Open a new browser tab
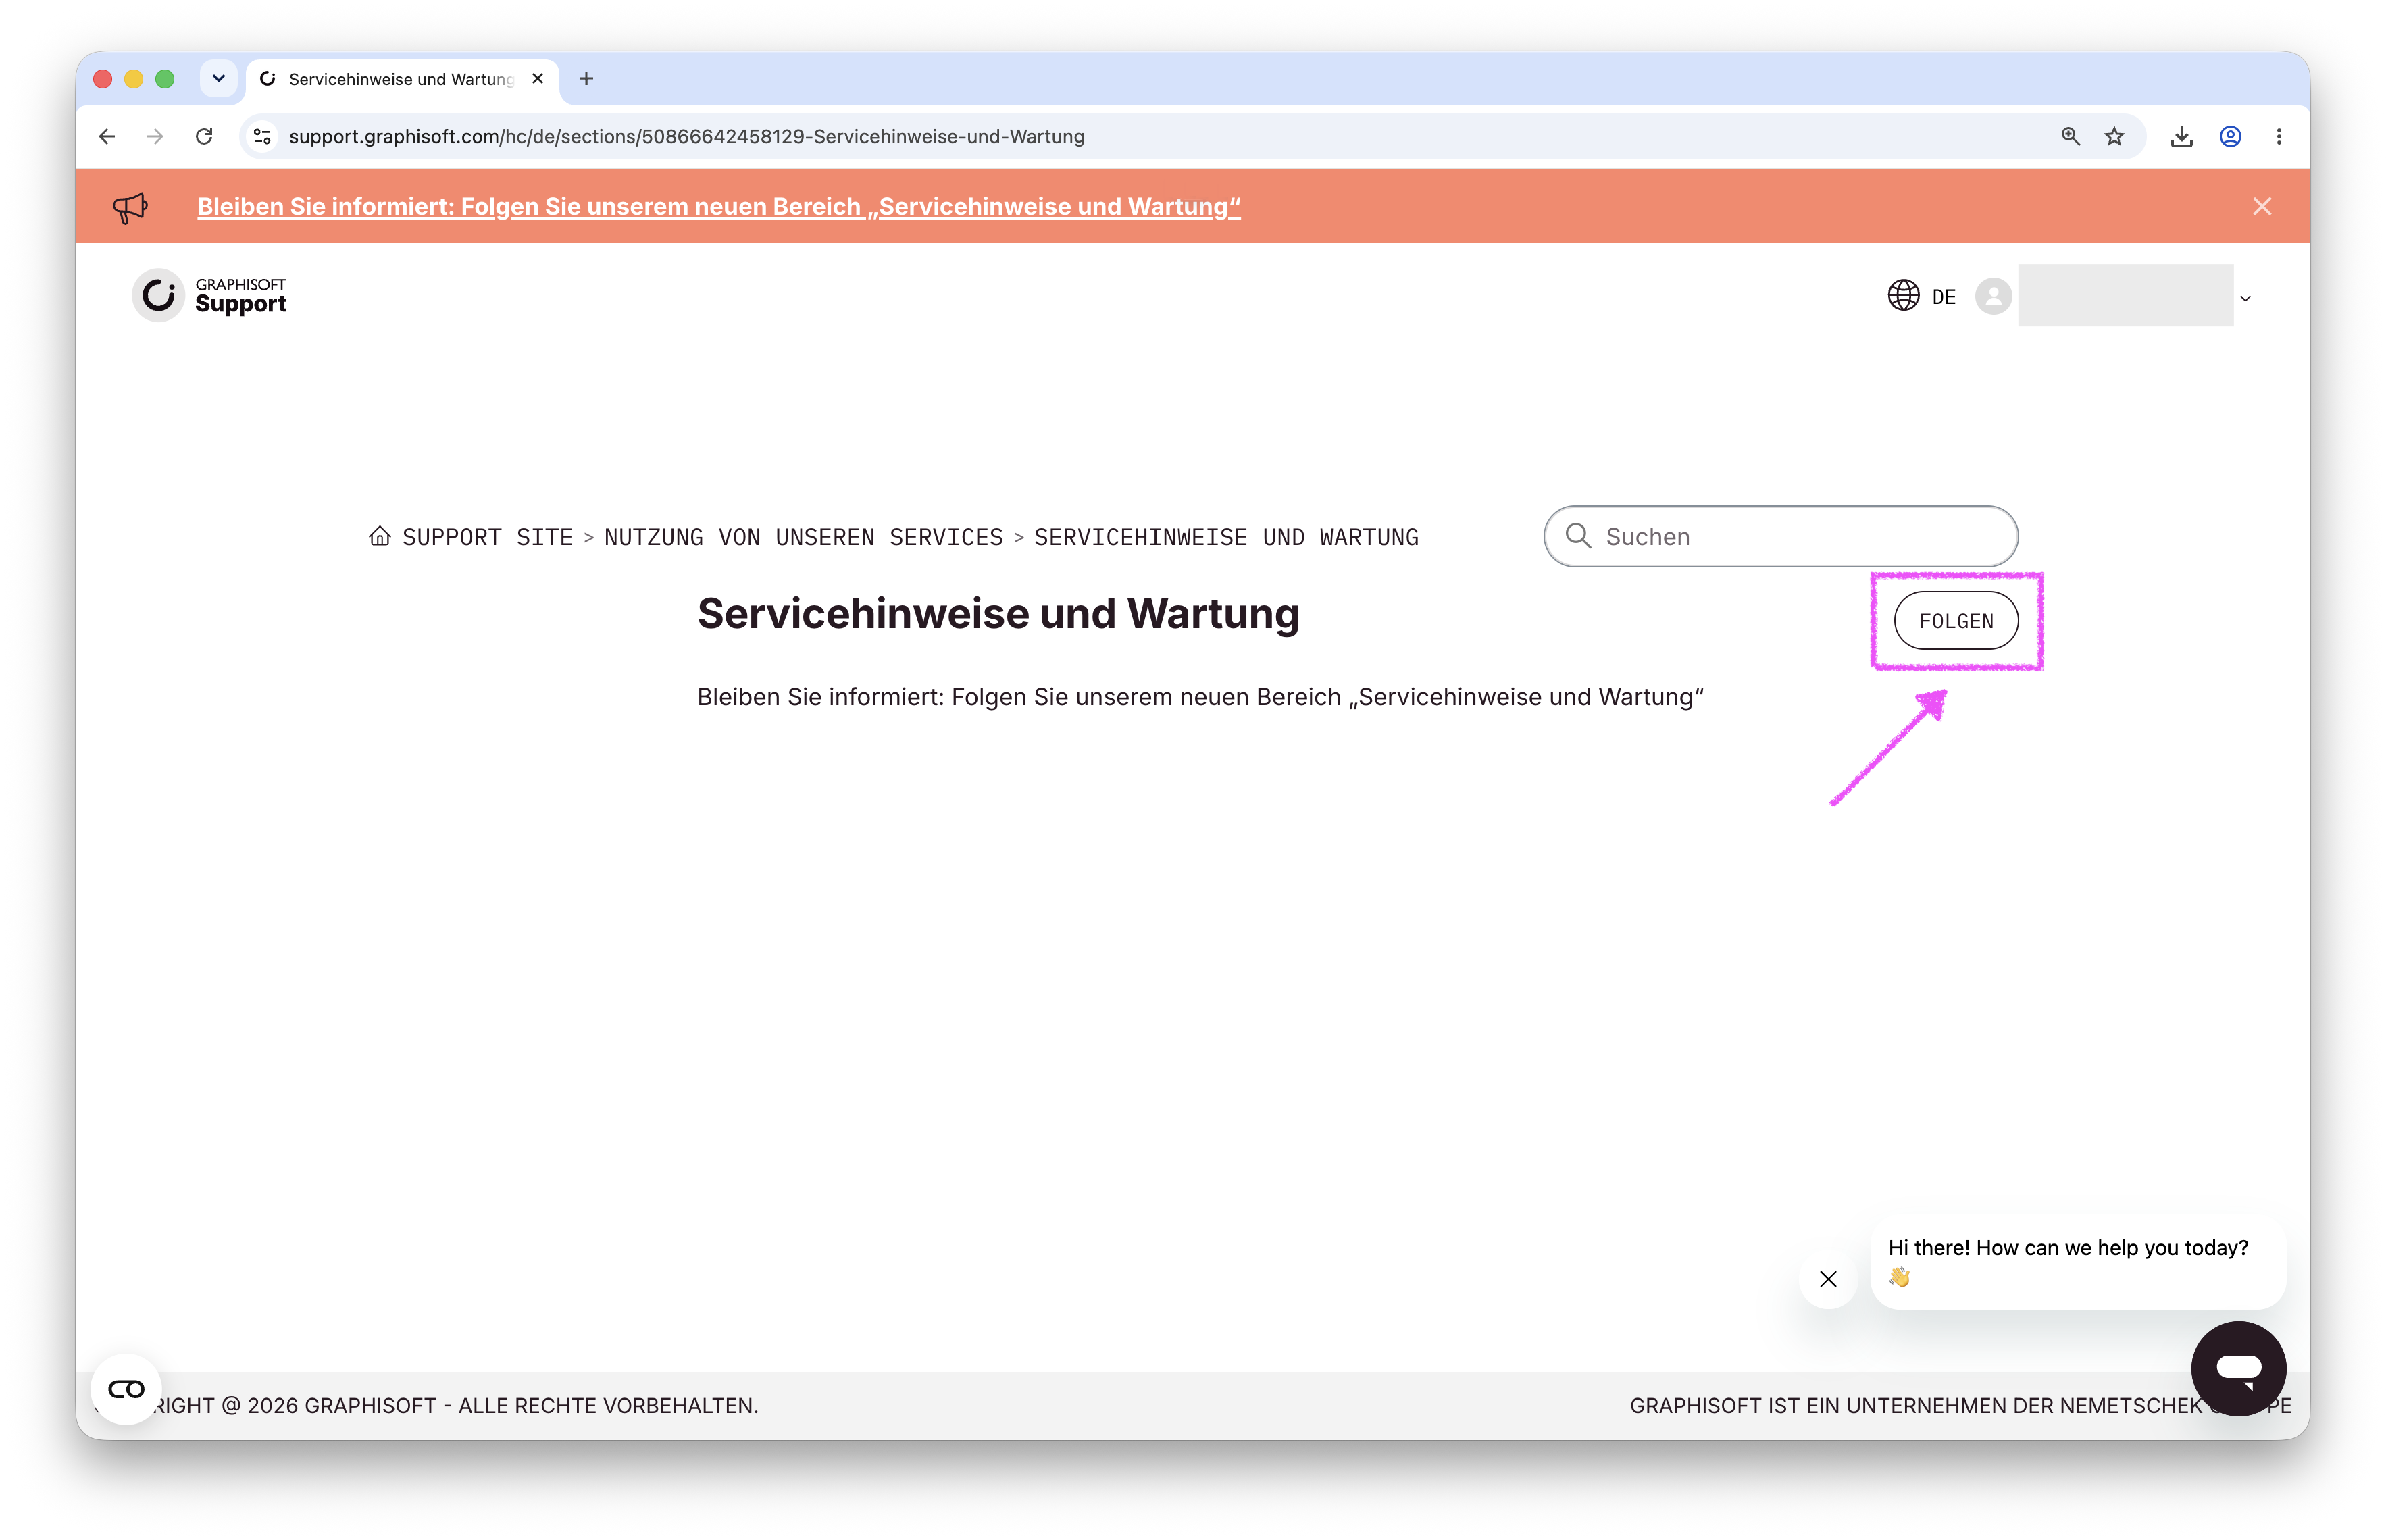2386x1540 pixels. coord(587,78)
